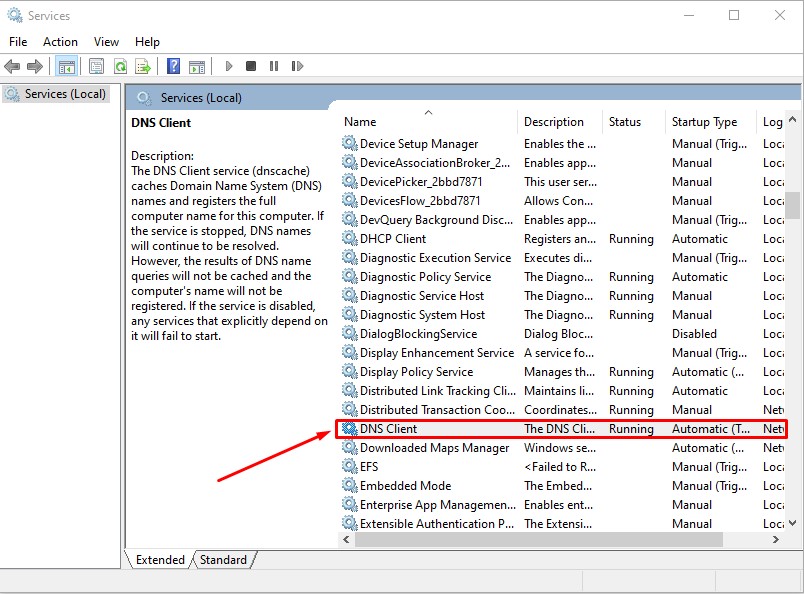The width and height of the screenshot is (804, 594).
Task: Sort list by Startup Type column header
Action: [704, 122]
